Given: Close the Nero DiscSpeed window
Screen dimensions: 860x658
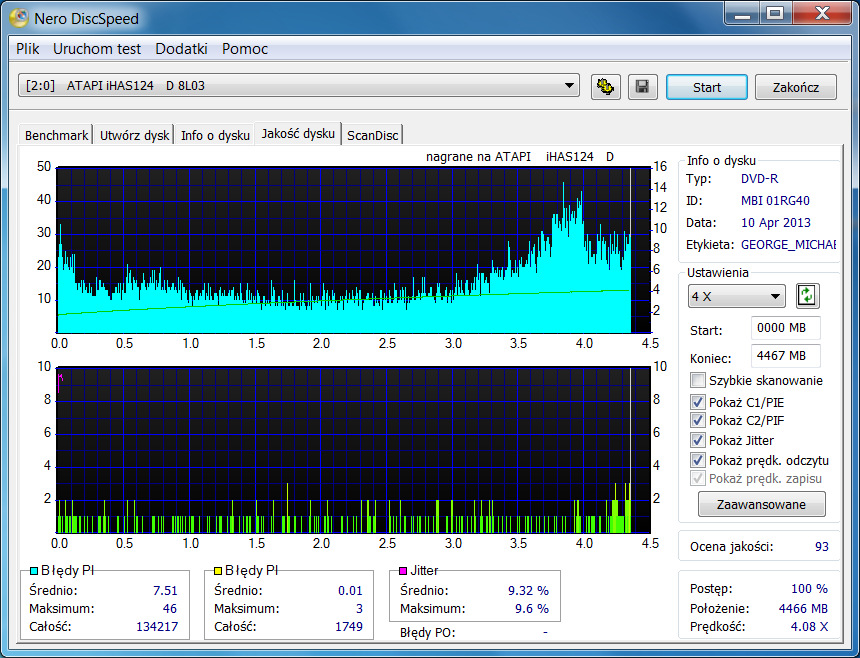Looking at the screenshot, I should point(822,13).
